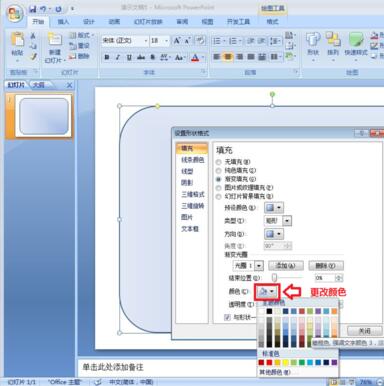Click the Cut scissors icon
Viewport: 384px width, 386px height.
point(33,36)
